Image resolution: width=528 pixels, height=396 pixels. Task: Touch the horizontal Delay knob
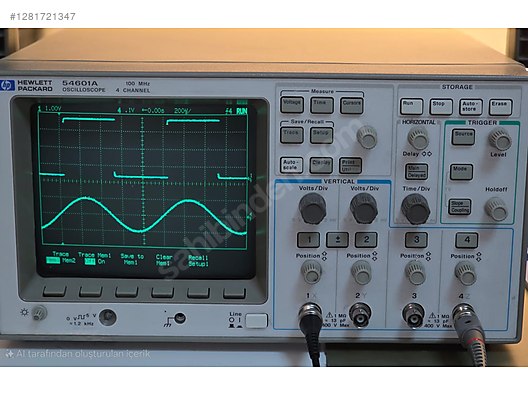click(418, 138)
